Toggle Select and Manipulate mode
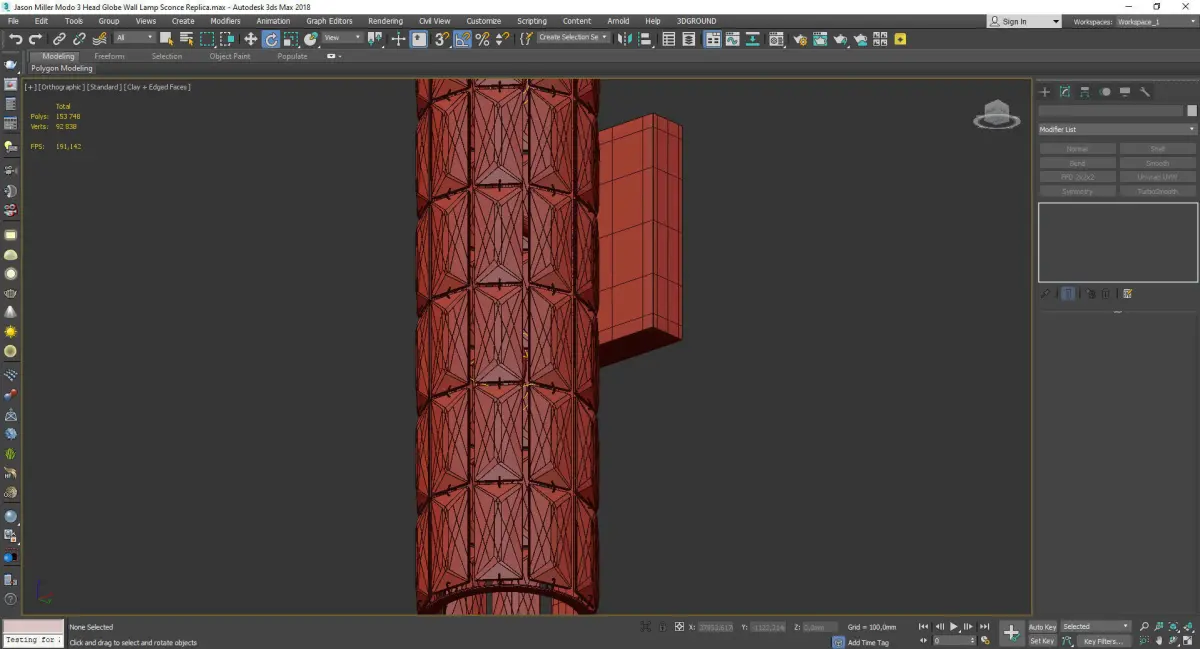Image resolution: width=1200 pixels, height=649 pixels. (398, 39)
